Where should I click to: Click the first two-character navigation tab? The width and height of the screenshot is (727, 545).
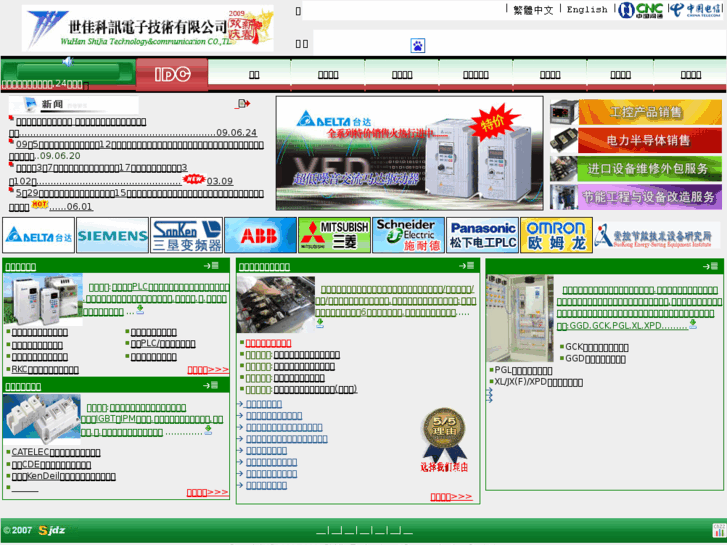click(x=254, y=75)
